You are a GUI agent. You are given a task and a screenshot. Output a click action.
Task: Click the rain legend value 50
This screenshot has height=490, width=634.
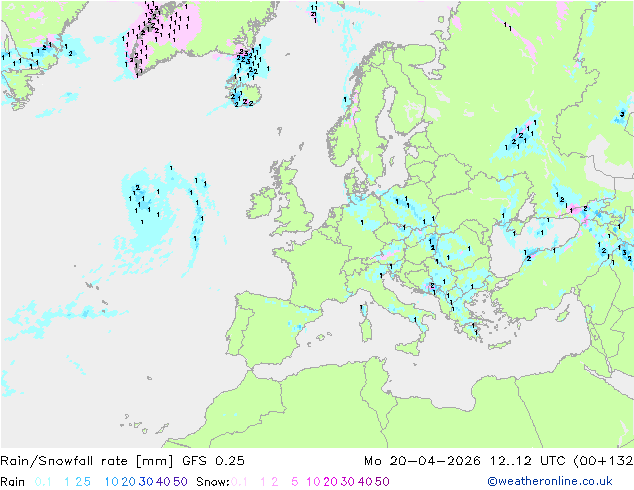180,482
